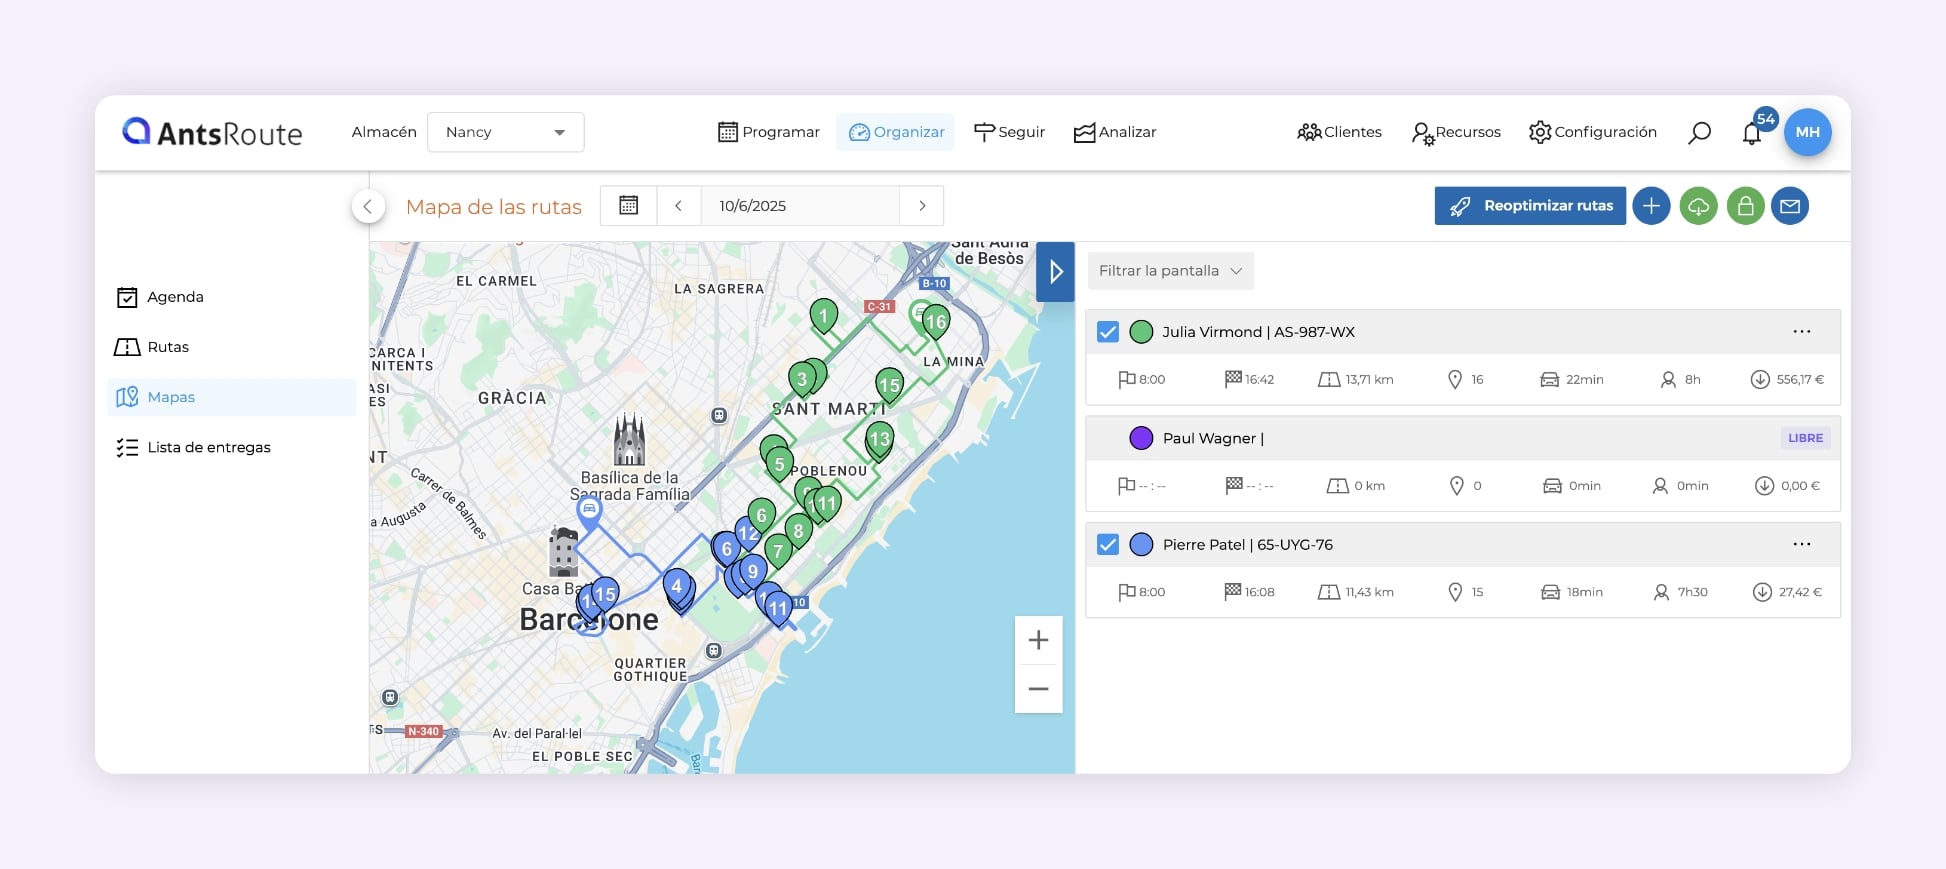Click the green cloud upload icon

coord(1698,206)
